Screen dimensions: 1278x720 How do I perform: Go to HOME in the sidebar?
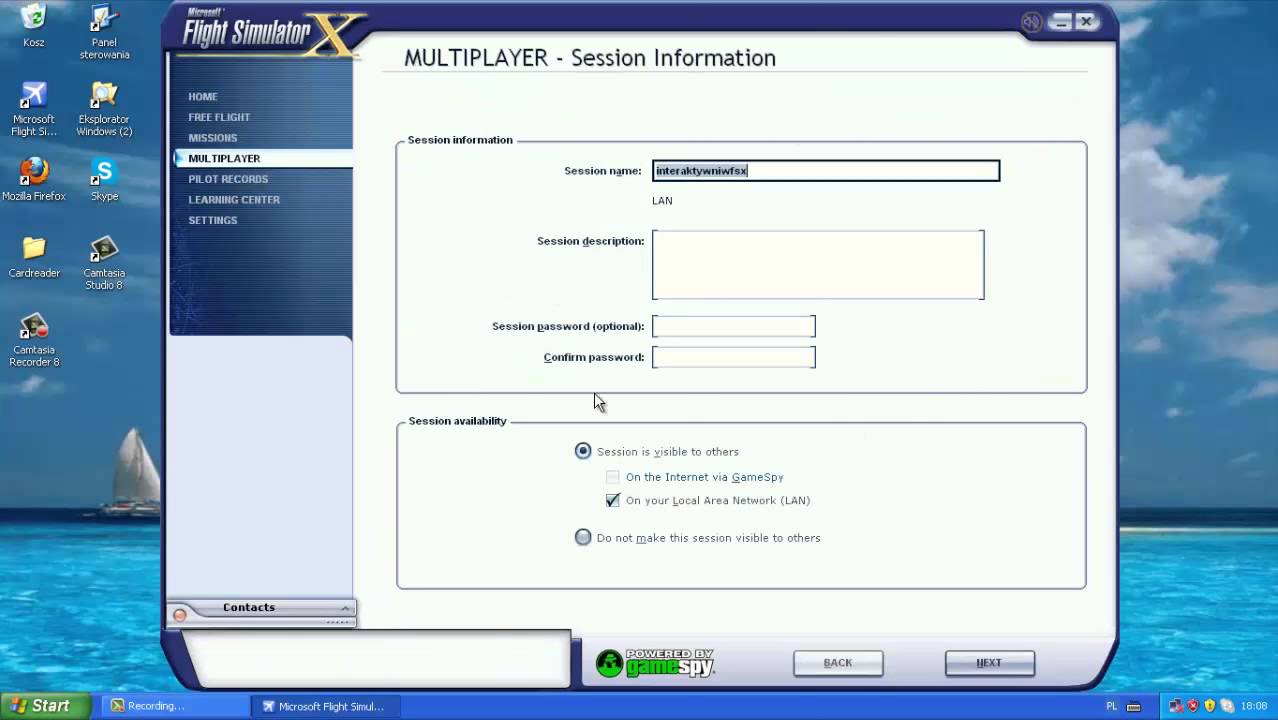click(203, 97)
